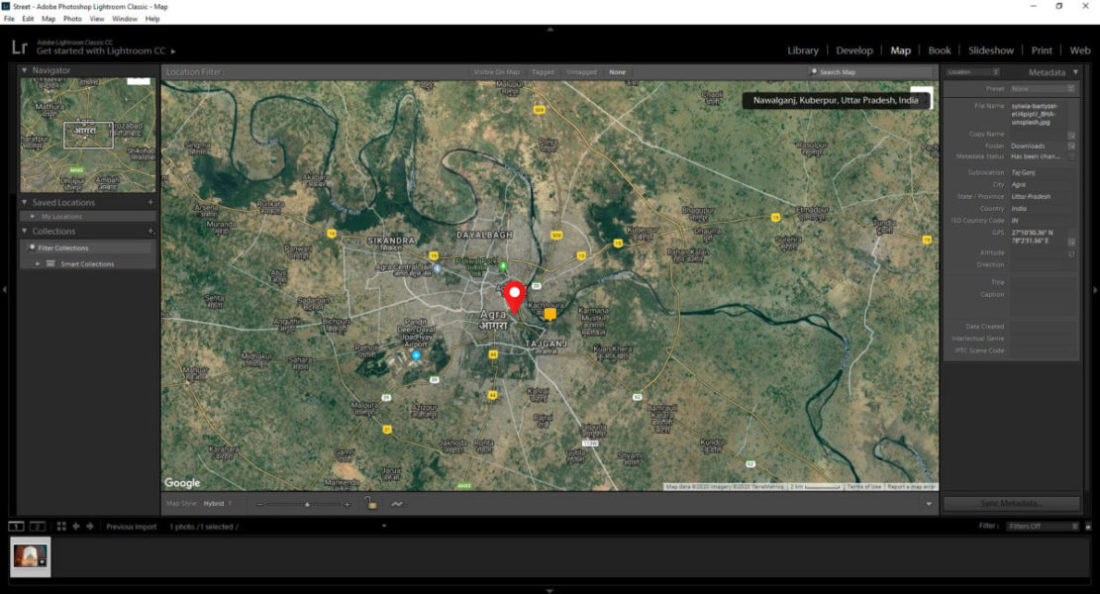
Task: Open the Help menu
Action: (x=152, y=19)
